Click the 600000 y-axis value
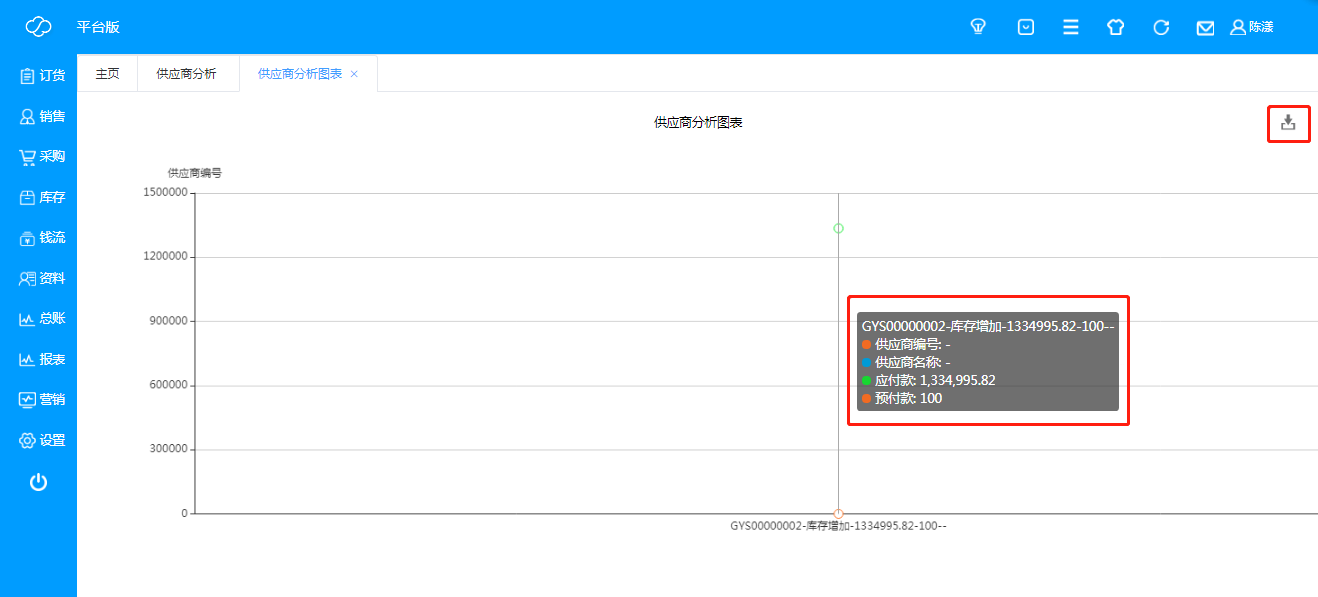 [167, 385]
